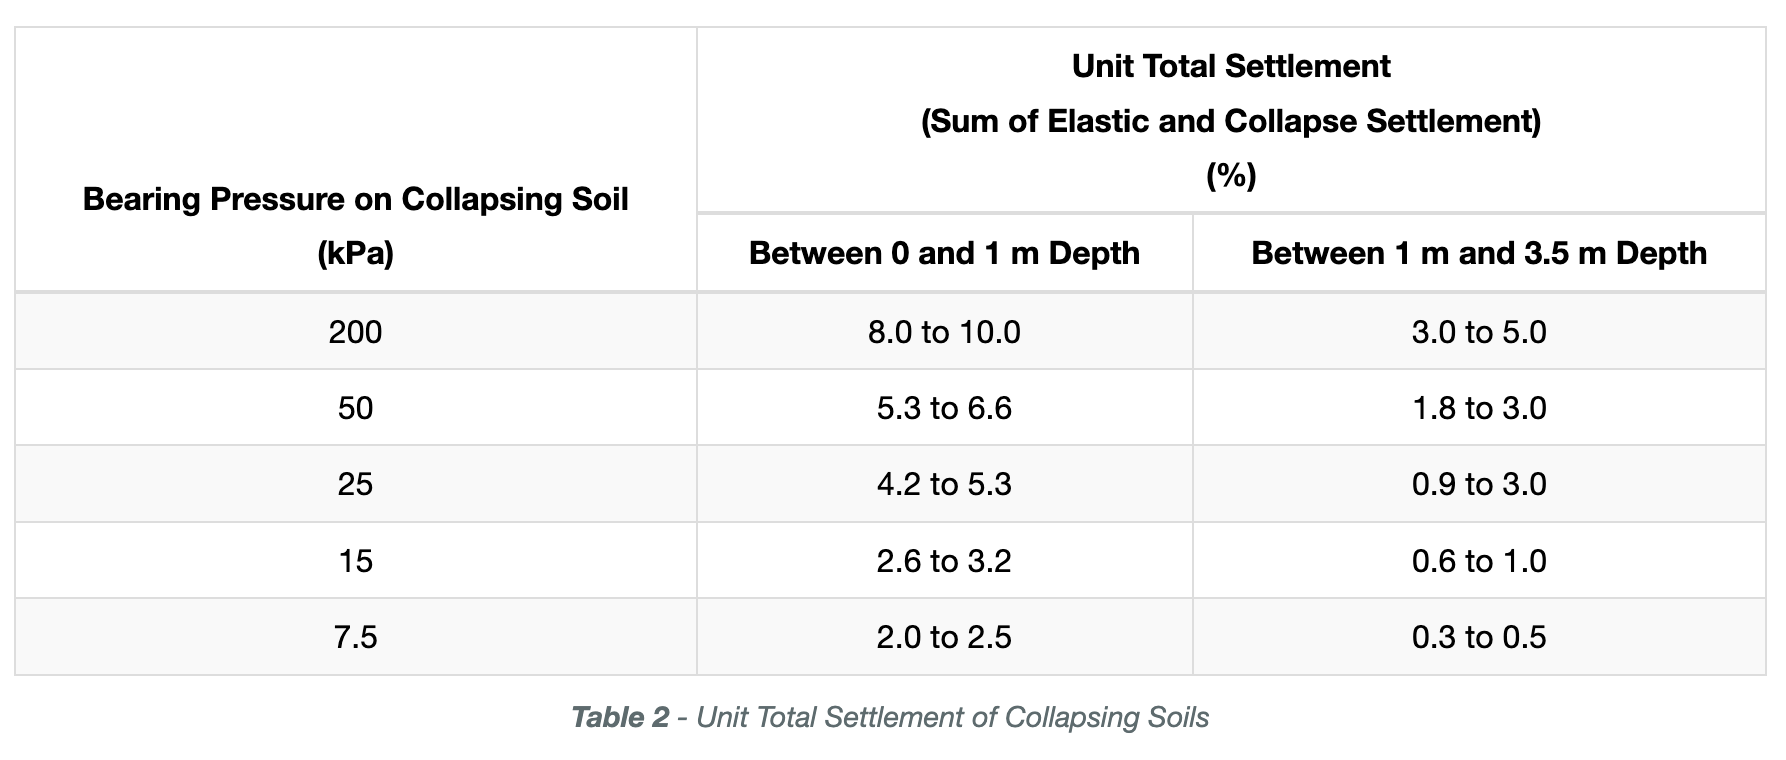Select the 50 kPa bearing pressure cell
The width and height of the screenshot is (1786, 760).
[355, 407]
